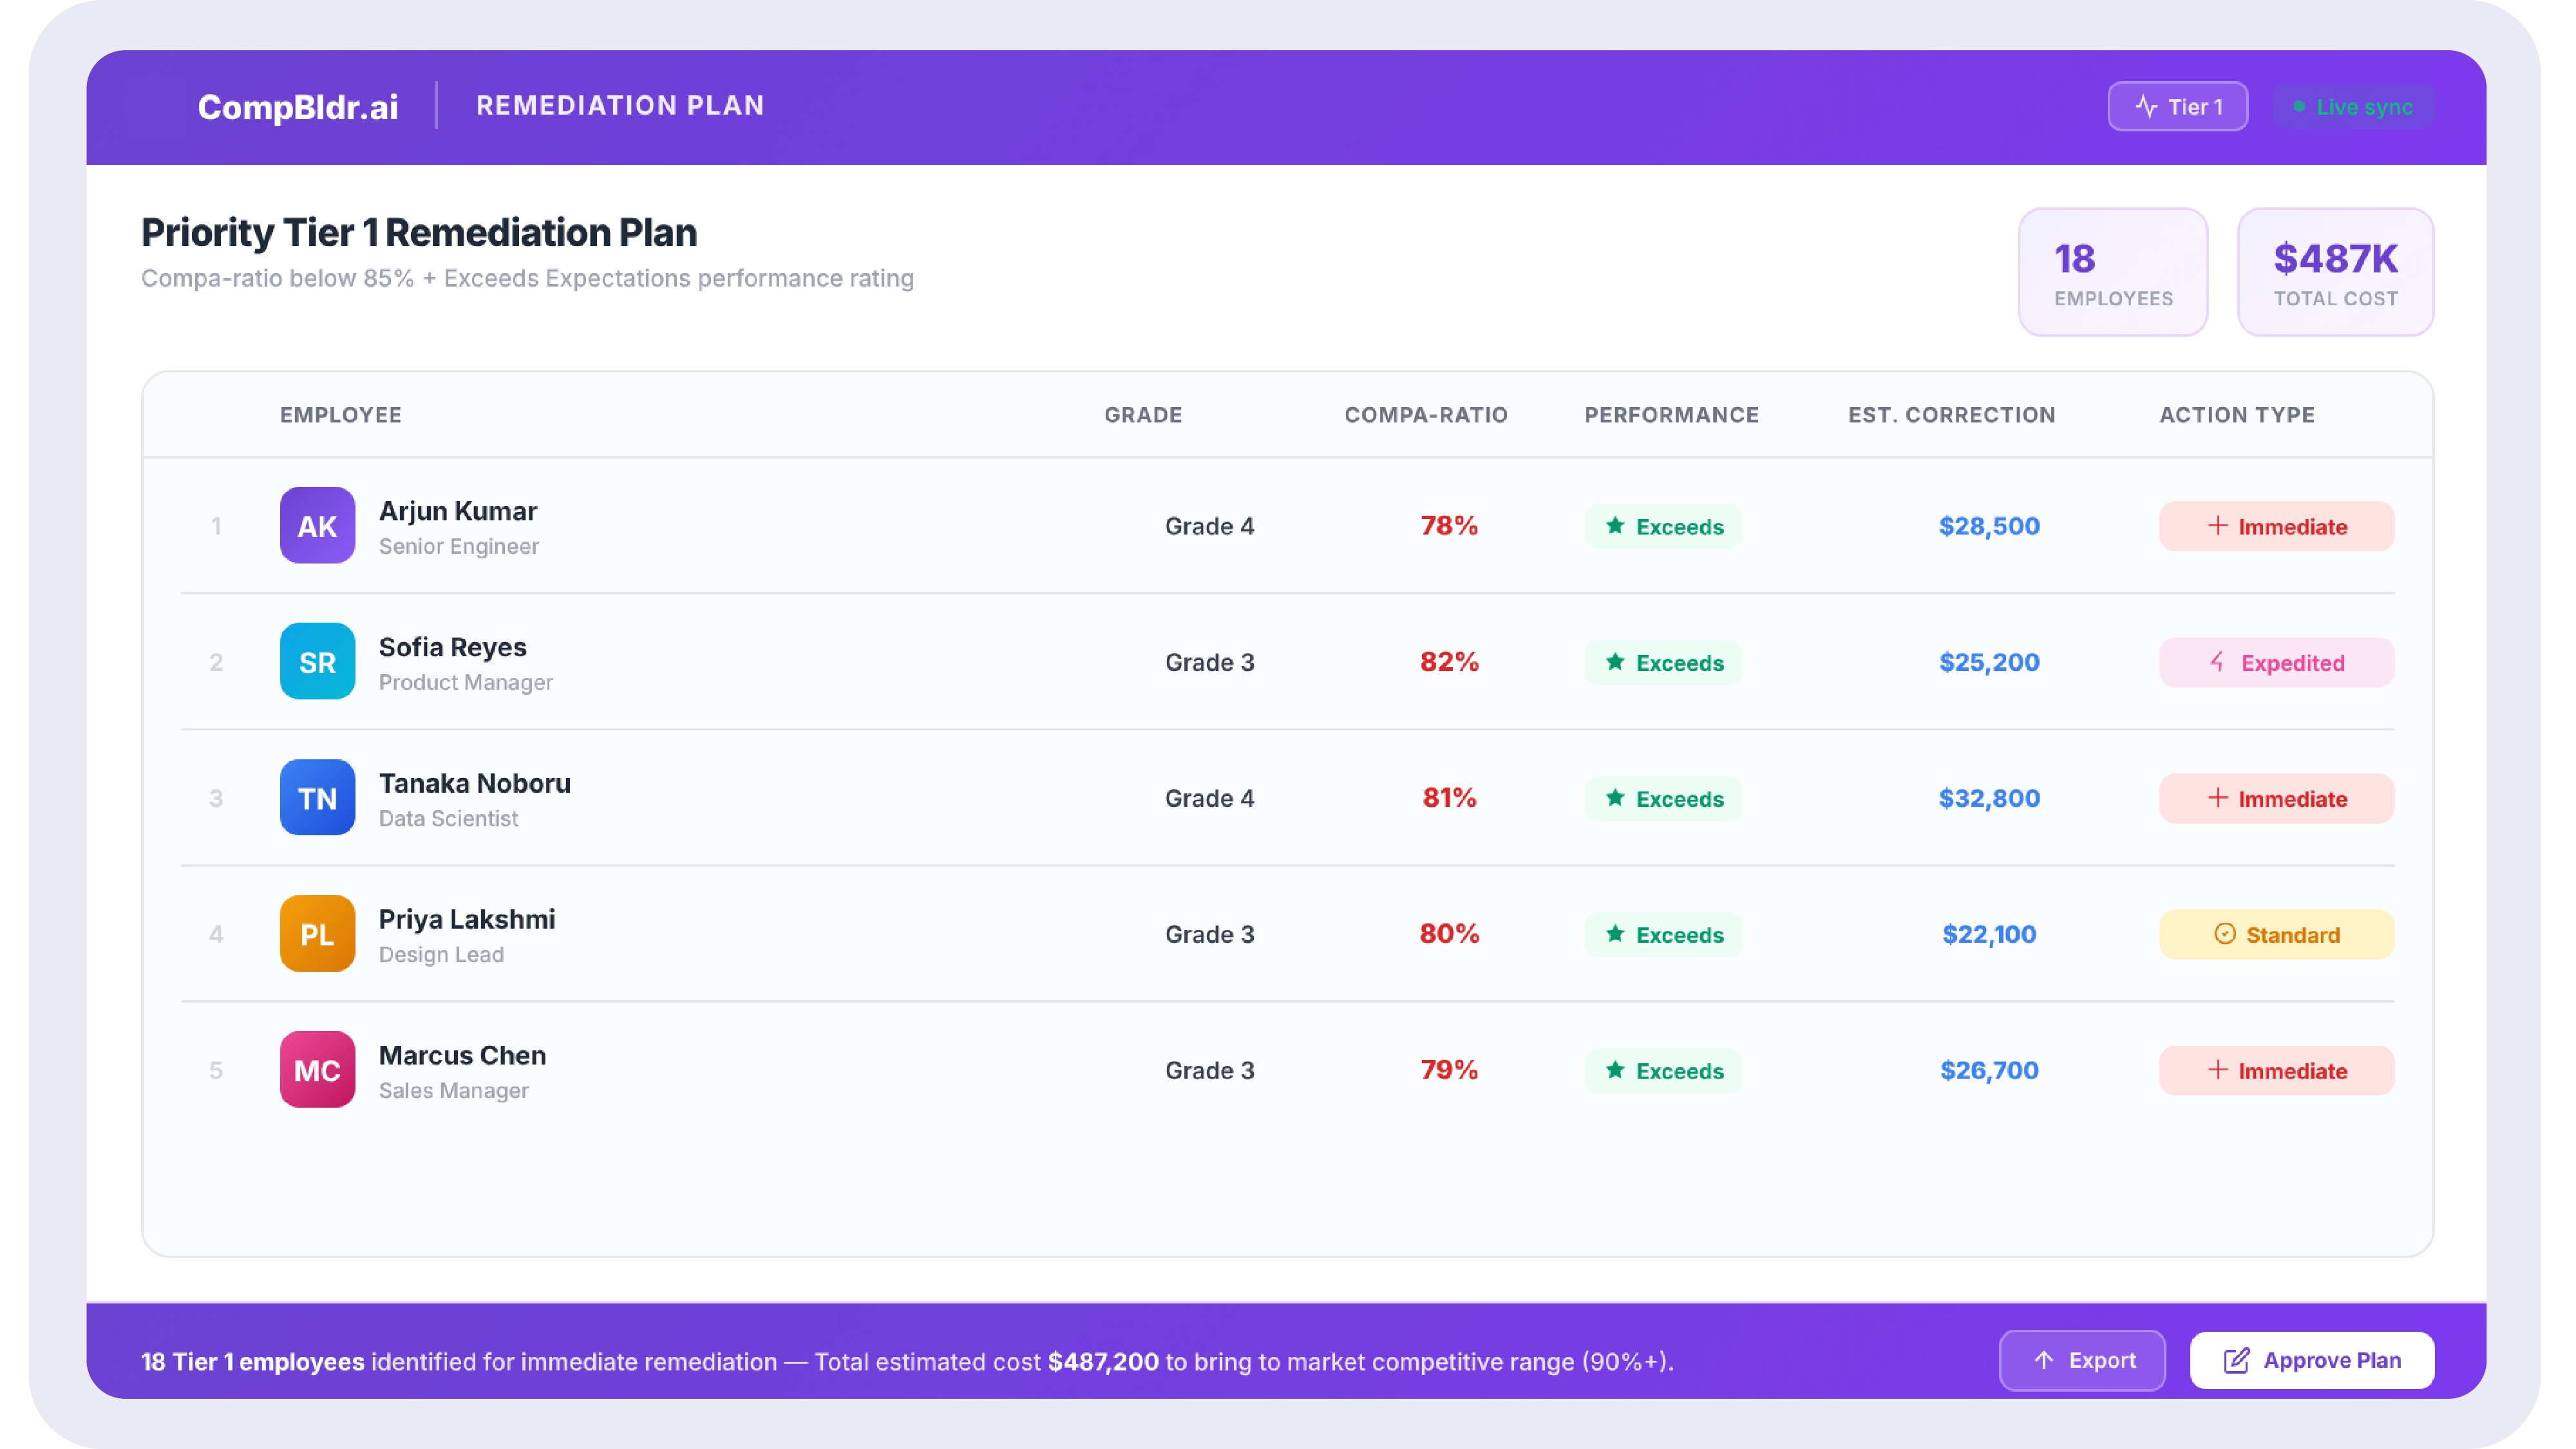This screenshot has width=2576, height=1449.
Task: Click the Tier 1 pulse icon
Action: pos(2146,106)
